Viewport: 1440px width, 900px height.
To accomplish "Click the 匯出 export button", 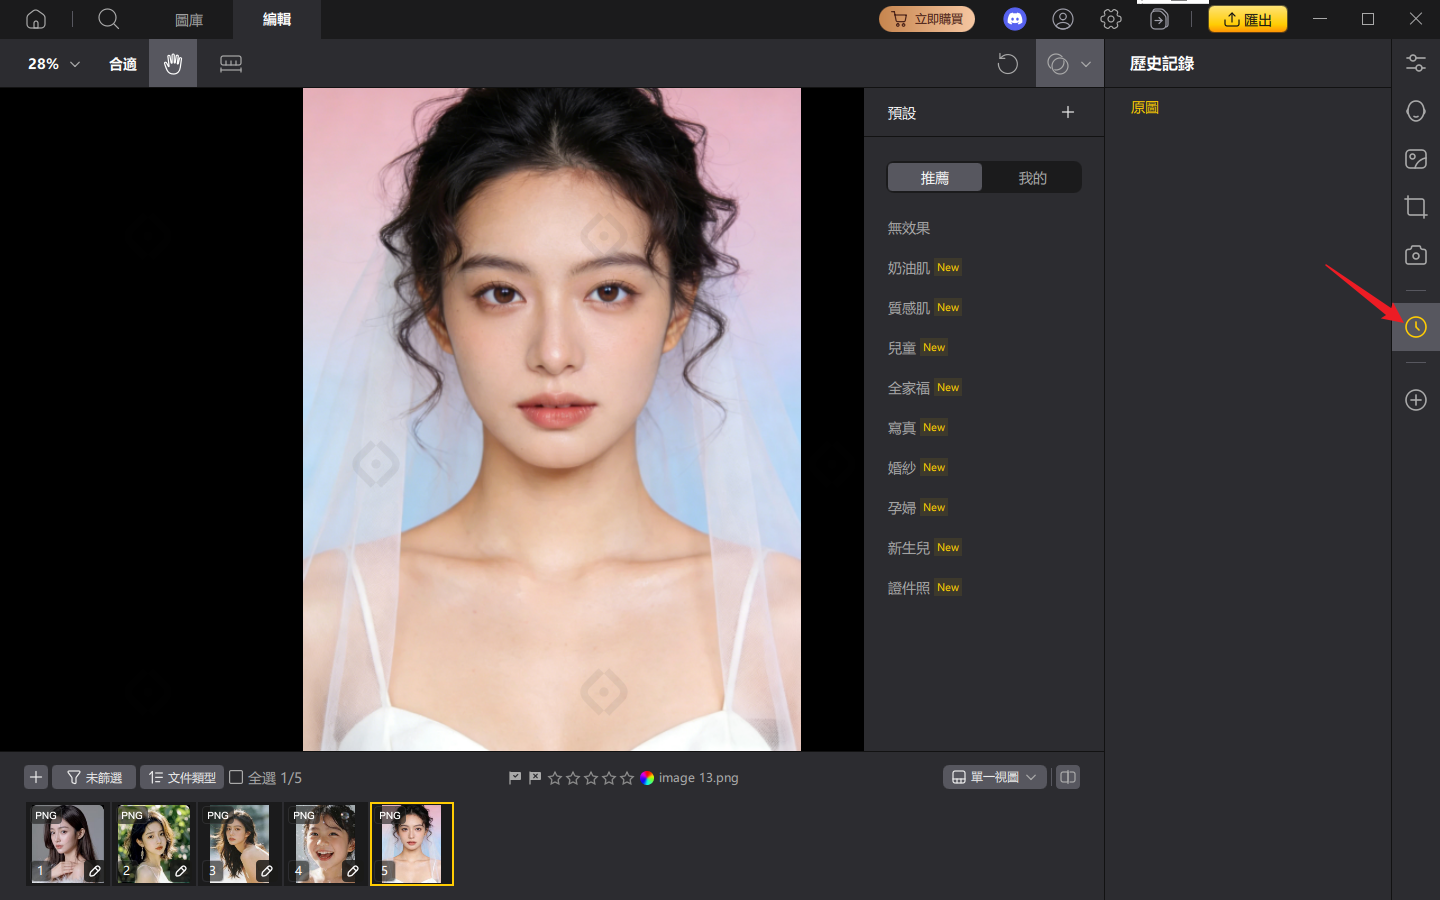I will point(1247,19).
